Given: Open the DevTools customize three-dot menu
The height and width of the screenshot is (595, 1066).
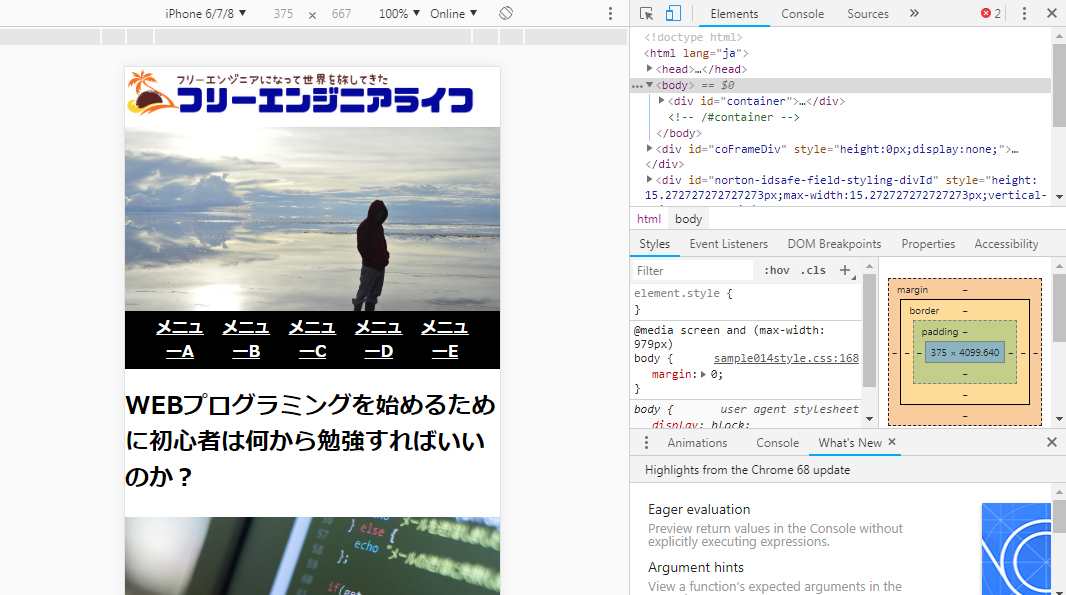Looking at the screenshot, I should pos(1024,13).
